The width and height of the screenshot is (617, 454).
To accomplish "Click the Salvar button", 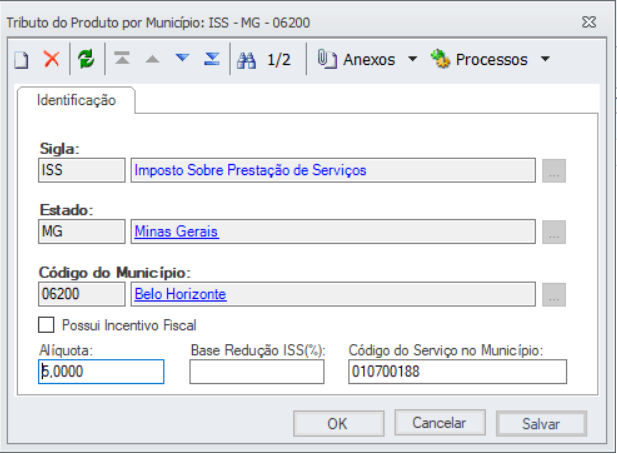I will (x=541, y=424).
